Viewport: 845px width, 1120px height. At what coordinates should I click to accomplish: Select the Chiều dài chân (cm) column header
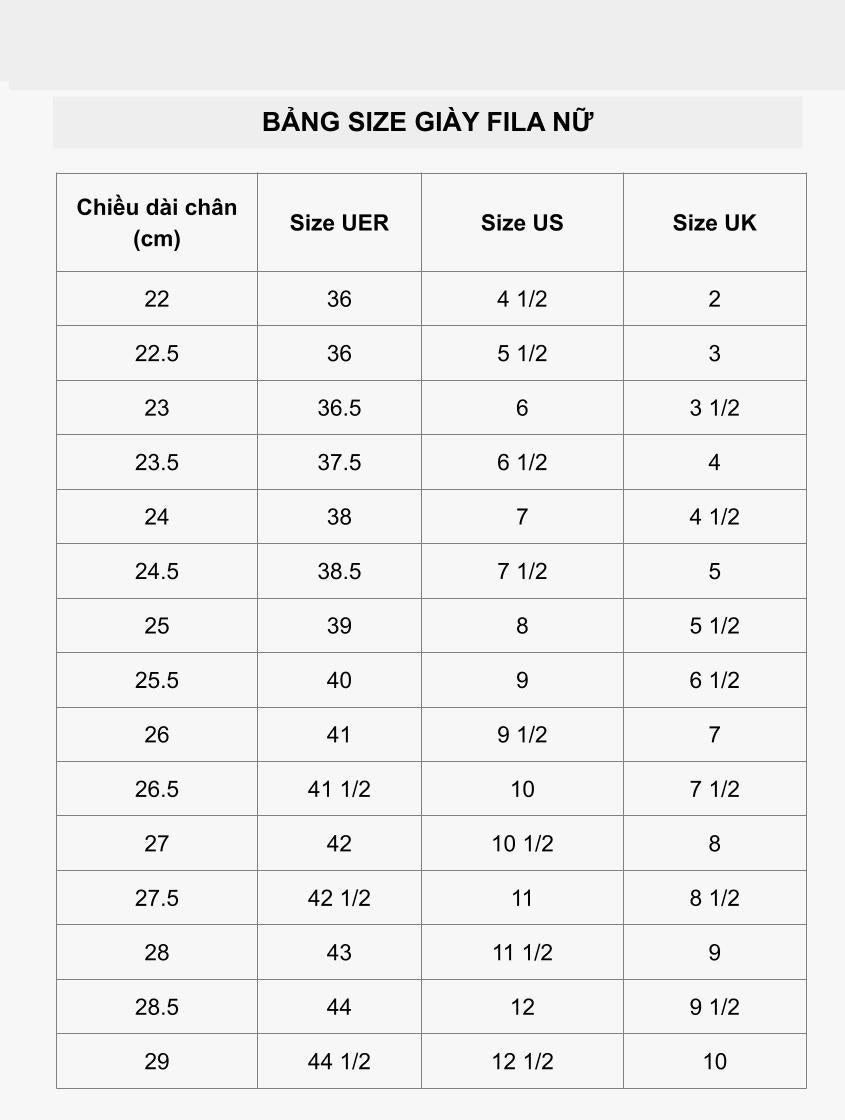click(x=157, y=222)
